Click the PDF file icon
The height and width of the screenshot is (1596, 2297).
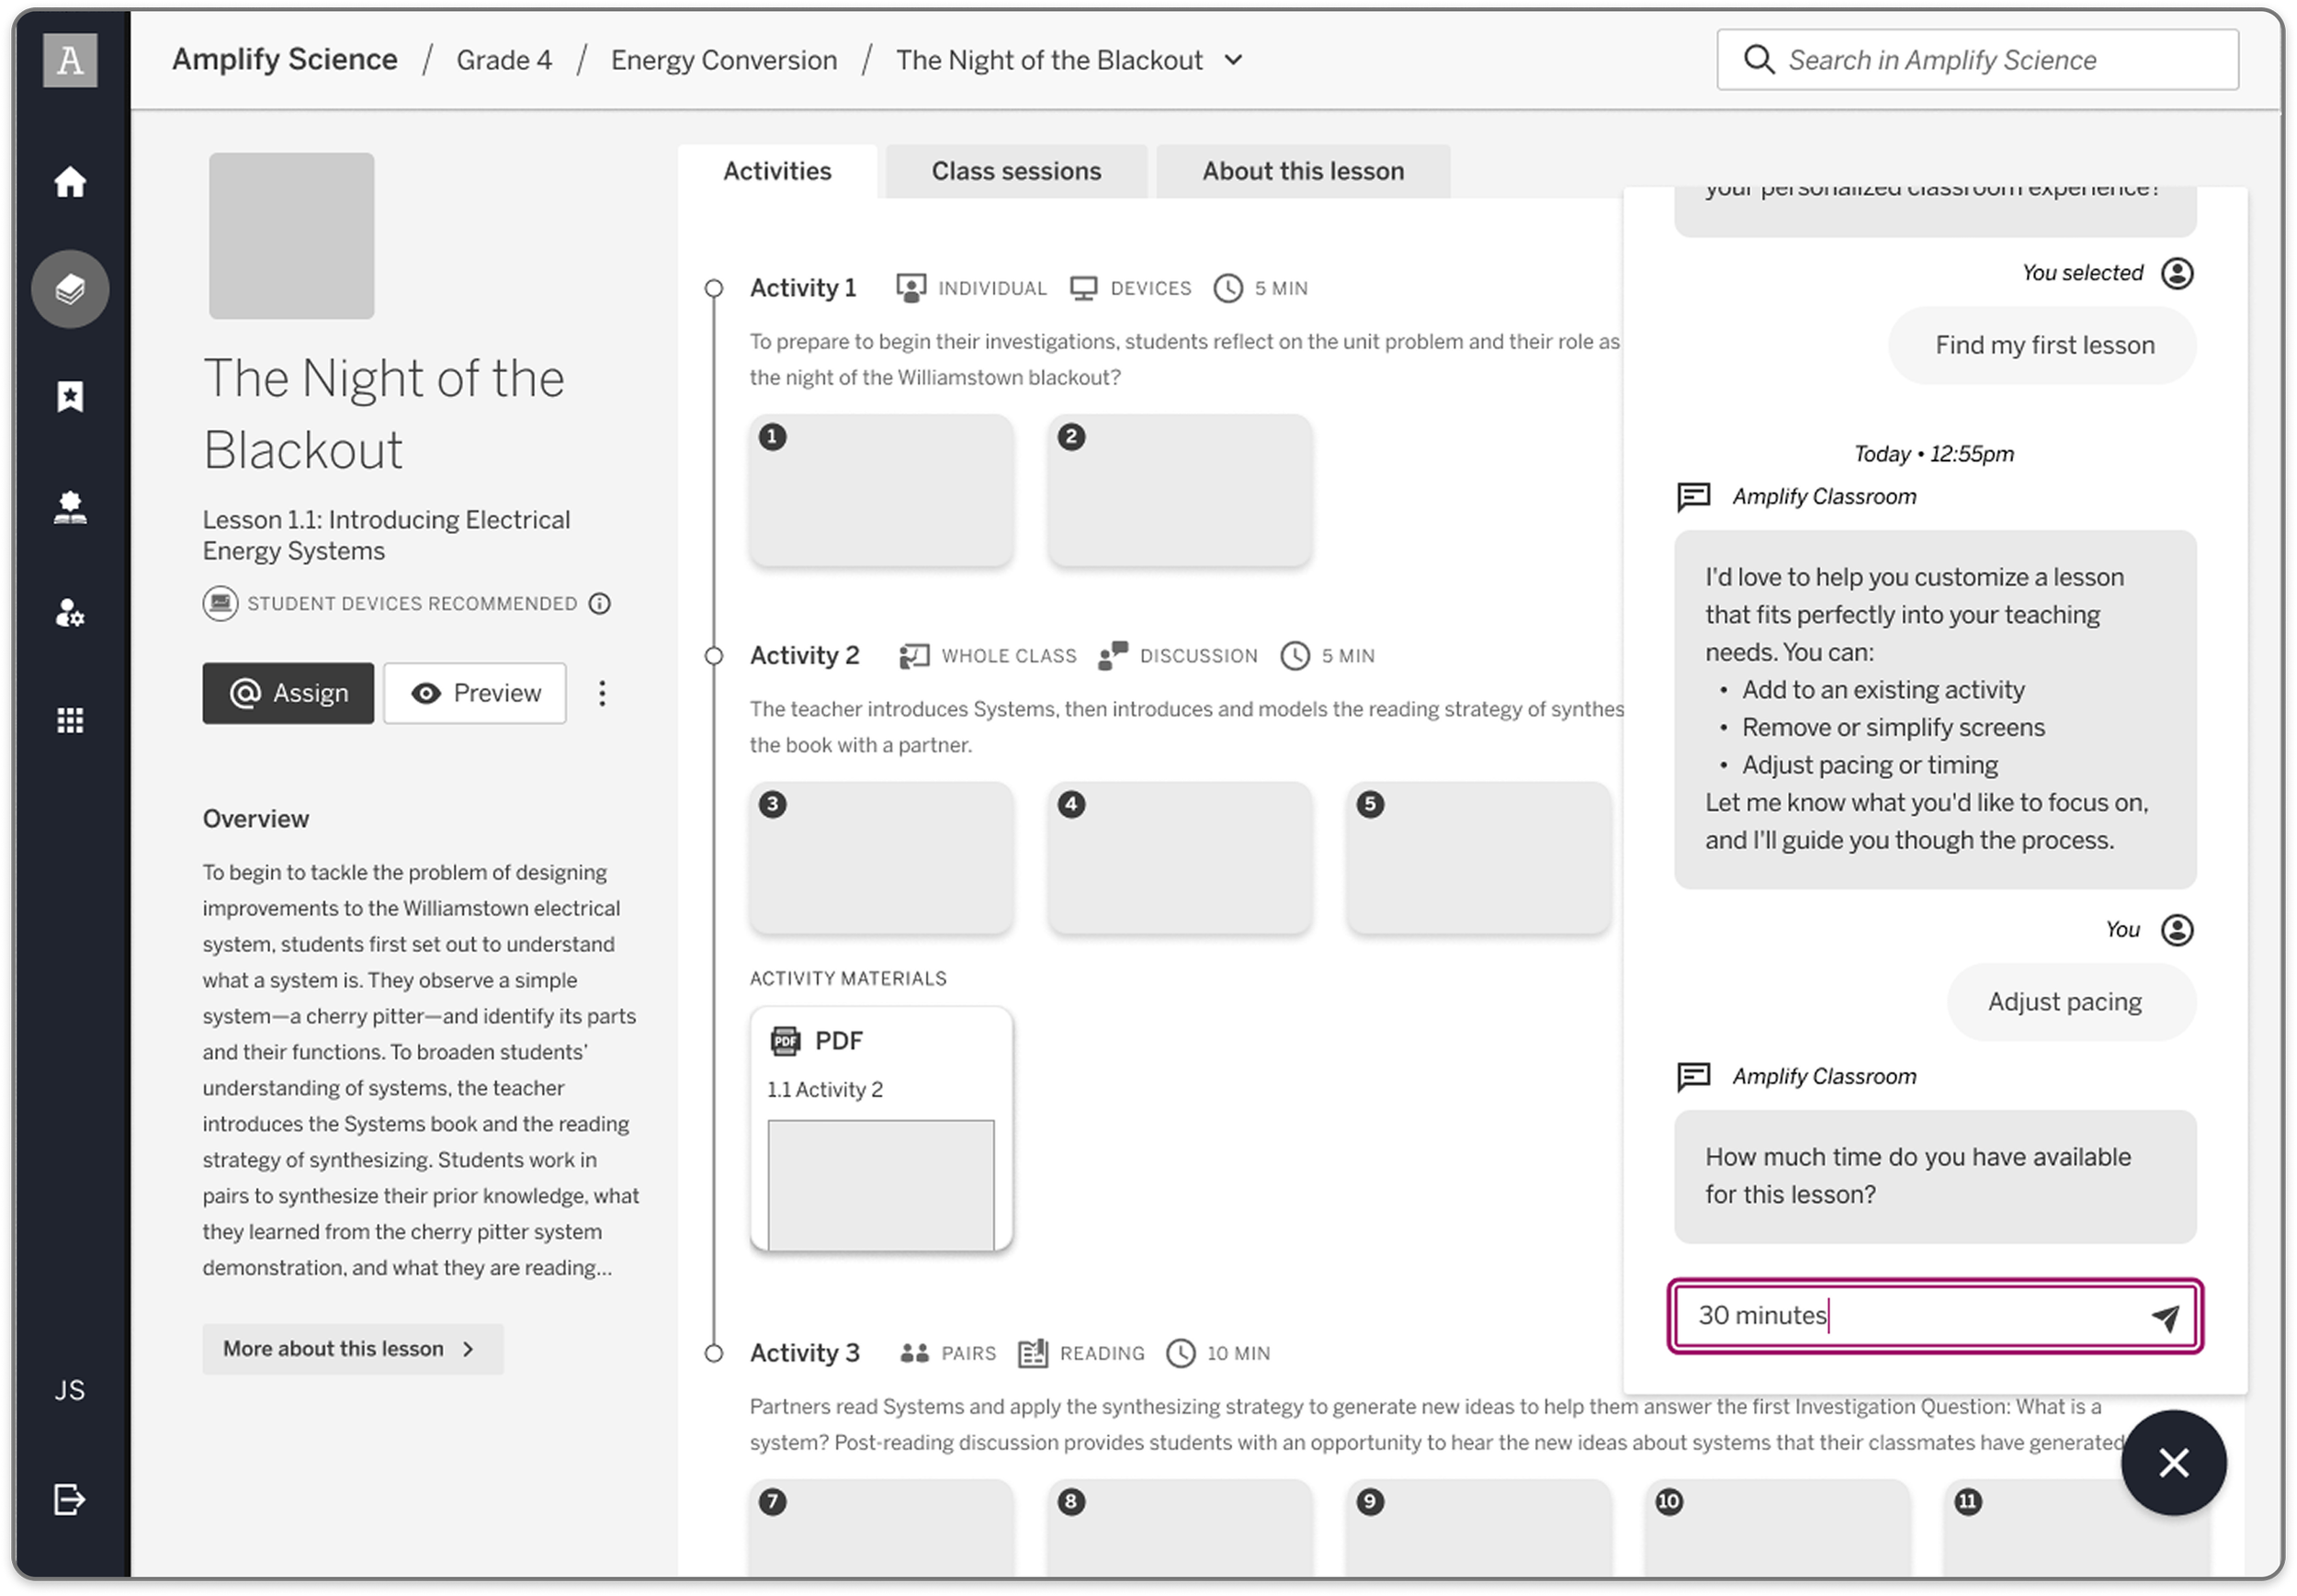786,1041
